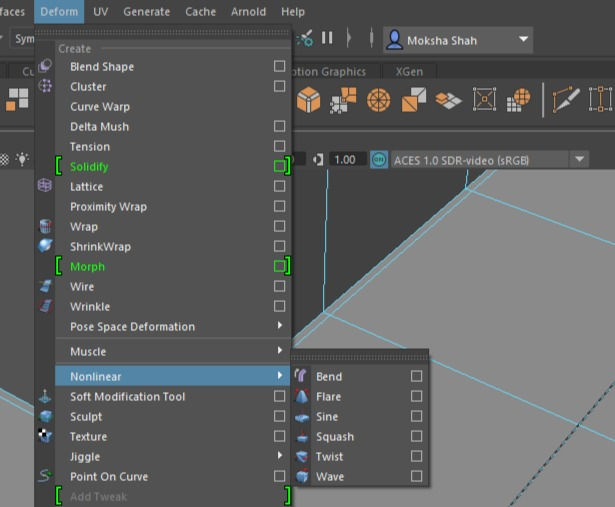Image resolution: width=615 pixels, height=507 pixels.
Task: Open the Help menu
Action: coord(293,12)
